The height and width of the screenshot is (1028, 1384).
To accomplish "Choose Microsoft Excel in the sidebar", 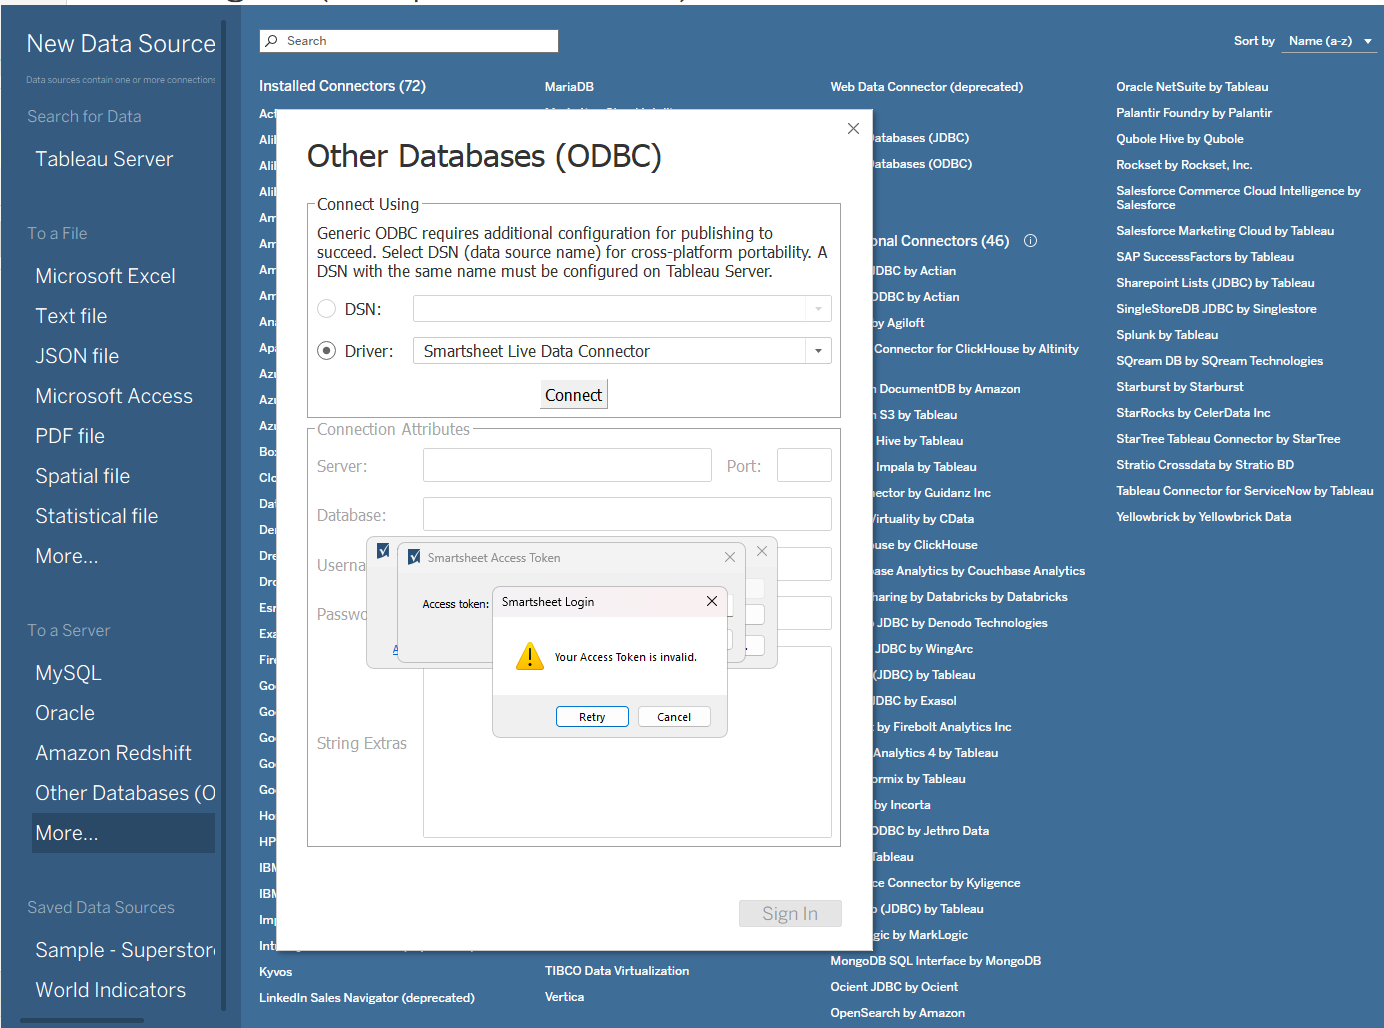I will tap(105, 276).
